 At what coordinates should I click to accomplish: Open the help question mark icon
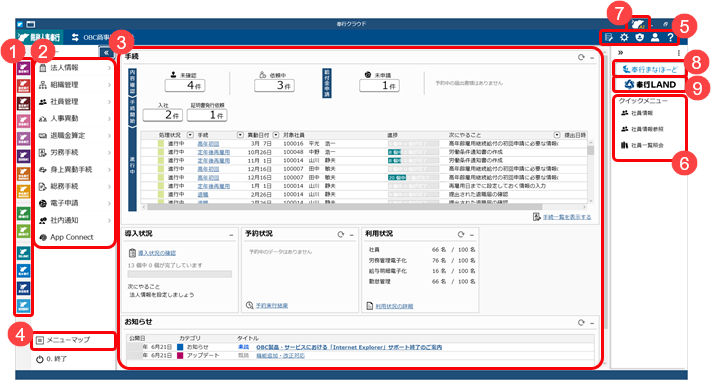[x=670, y=38]
